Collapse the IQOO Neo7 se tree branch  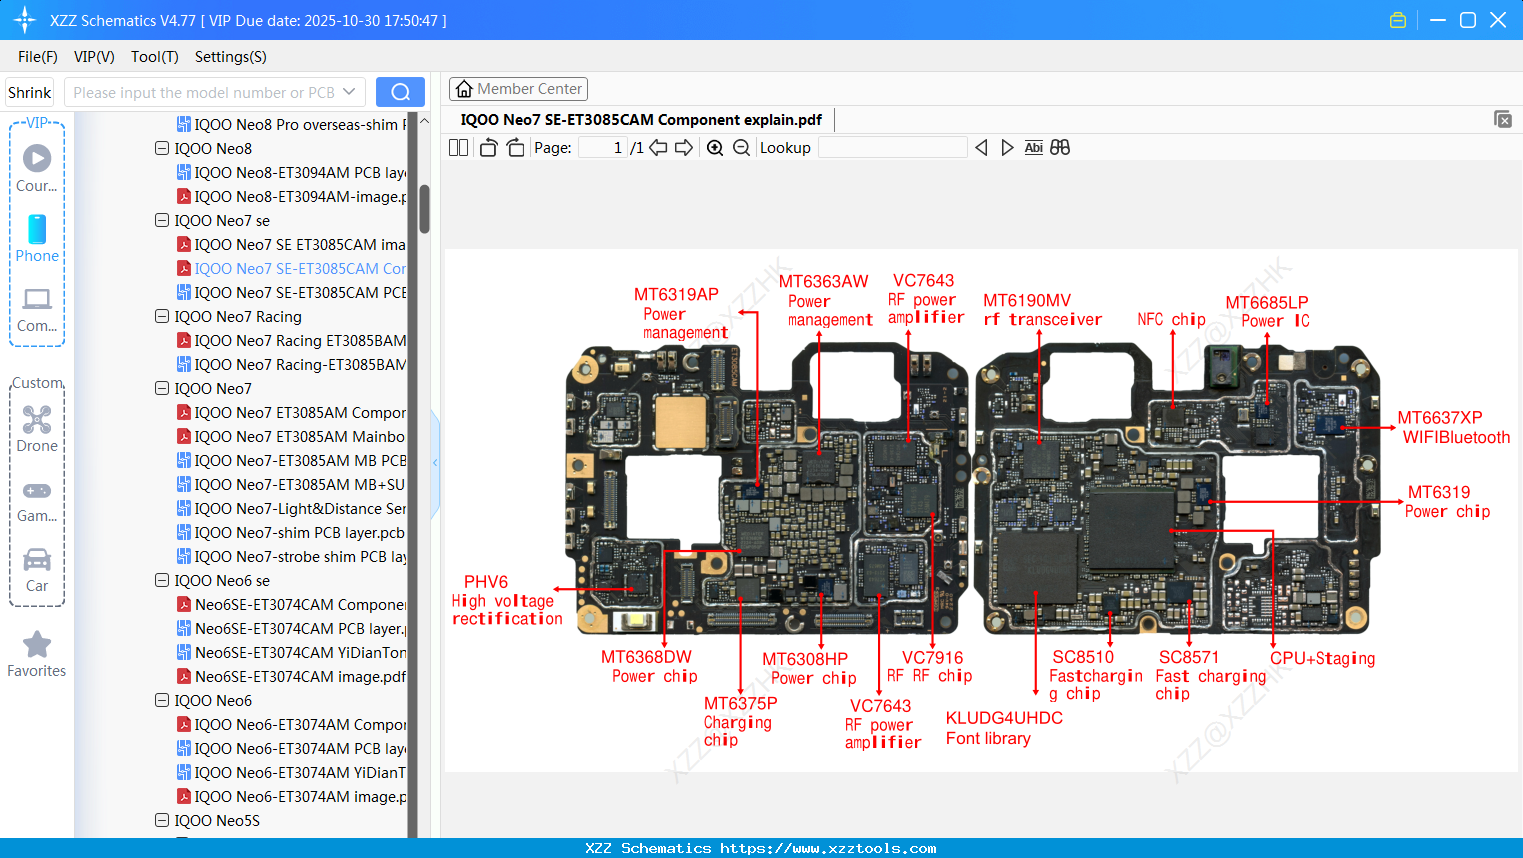click(x=162, y=220)
